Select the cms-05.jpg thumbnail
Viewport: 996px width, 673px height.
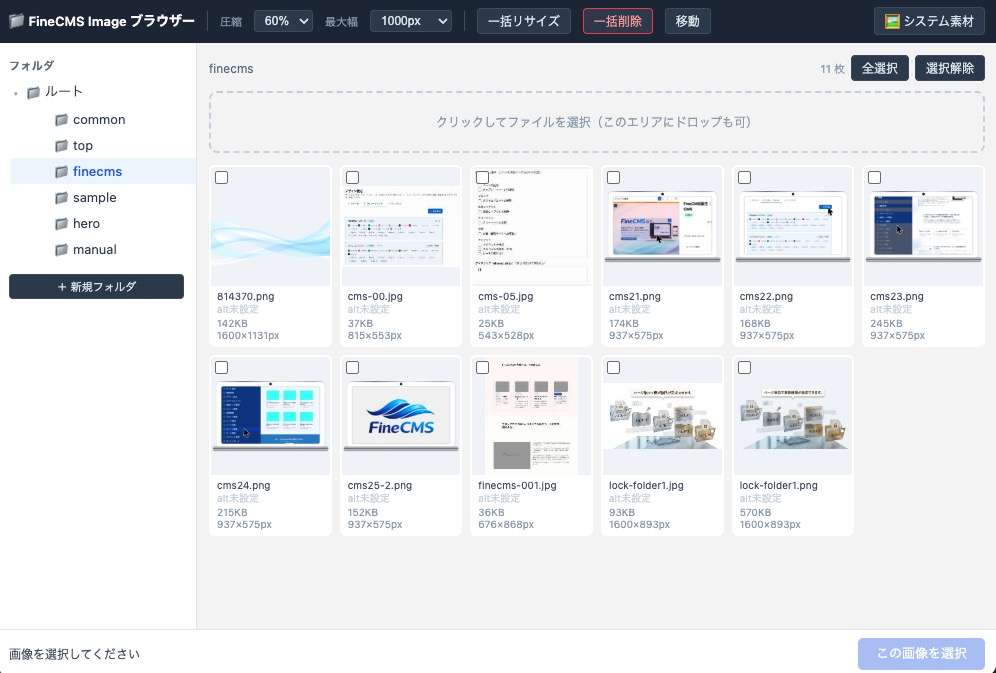[532, 227]
